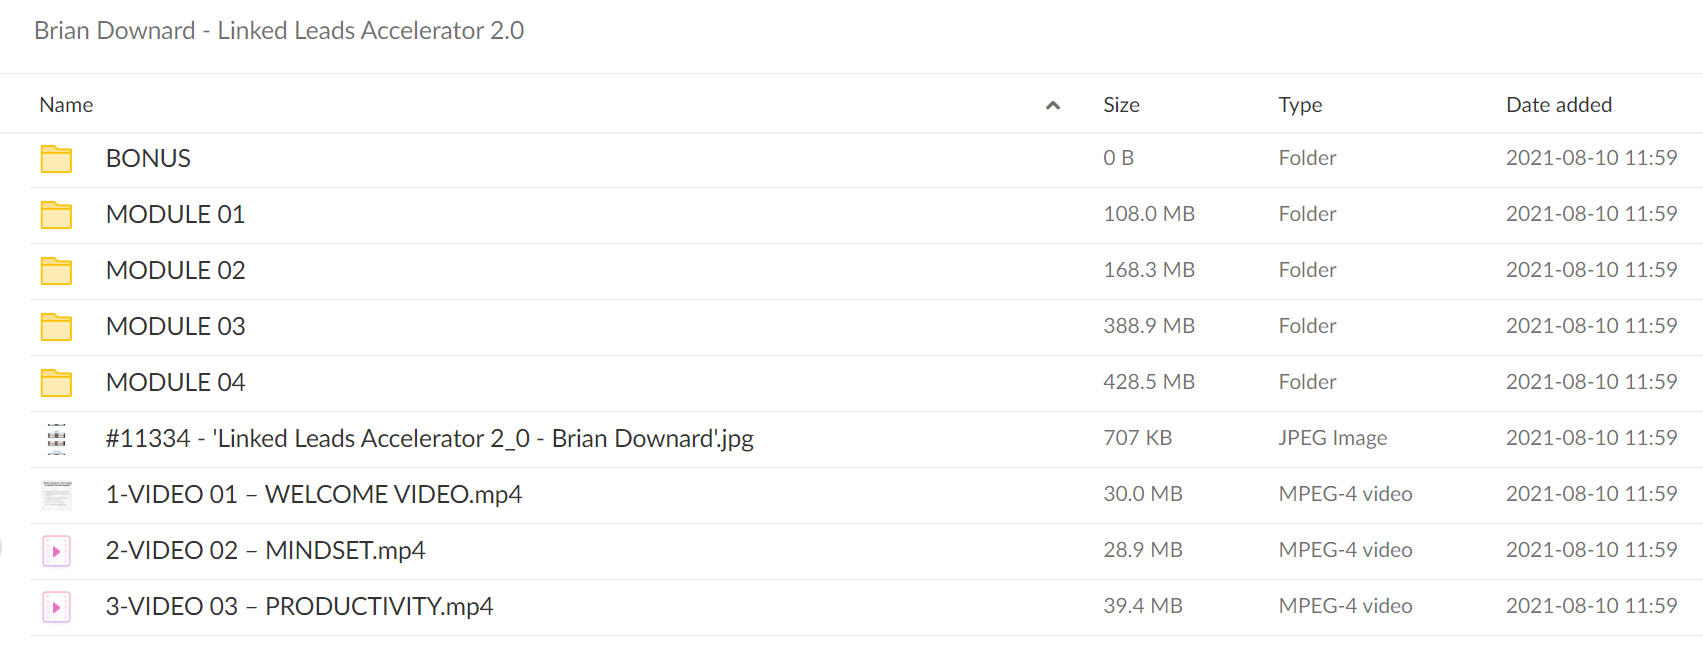Click the JPEG image file thumbnail icon
The width and height of the screenshot is (1703, 665).
(57, 439)
